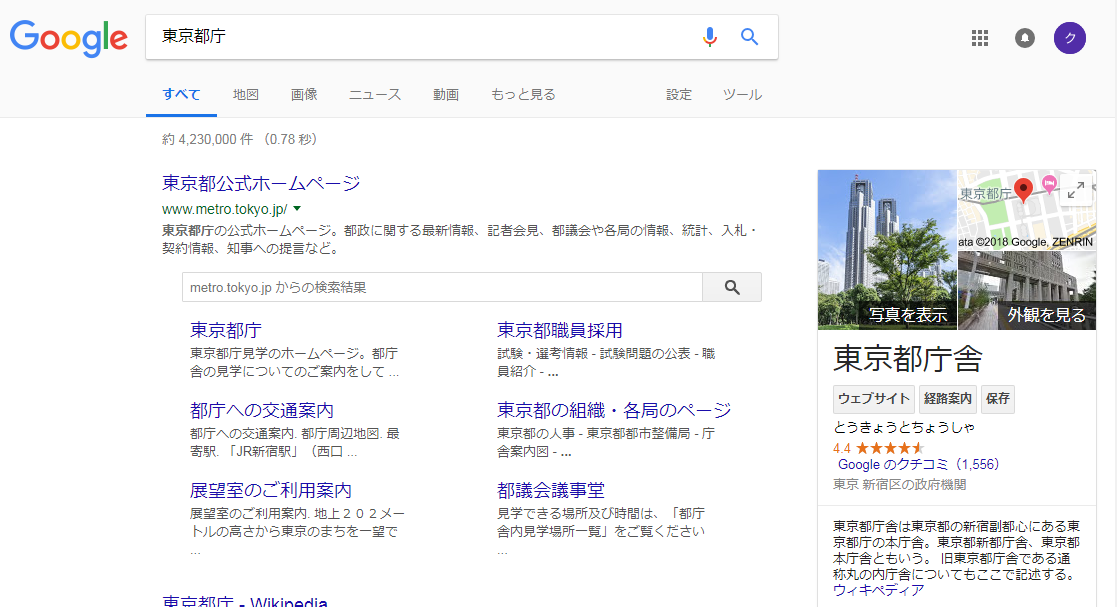This screenshot has height=607, width=1117.
Task: Click the green www.metro.tokyo.jp/ URL
Action: tap(224, 209)
